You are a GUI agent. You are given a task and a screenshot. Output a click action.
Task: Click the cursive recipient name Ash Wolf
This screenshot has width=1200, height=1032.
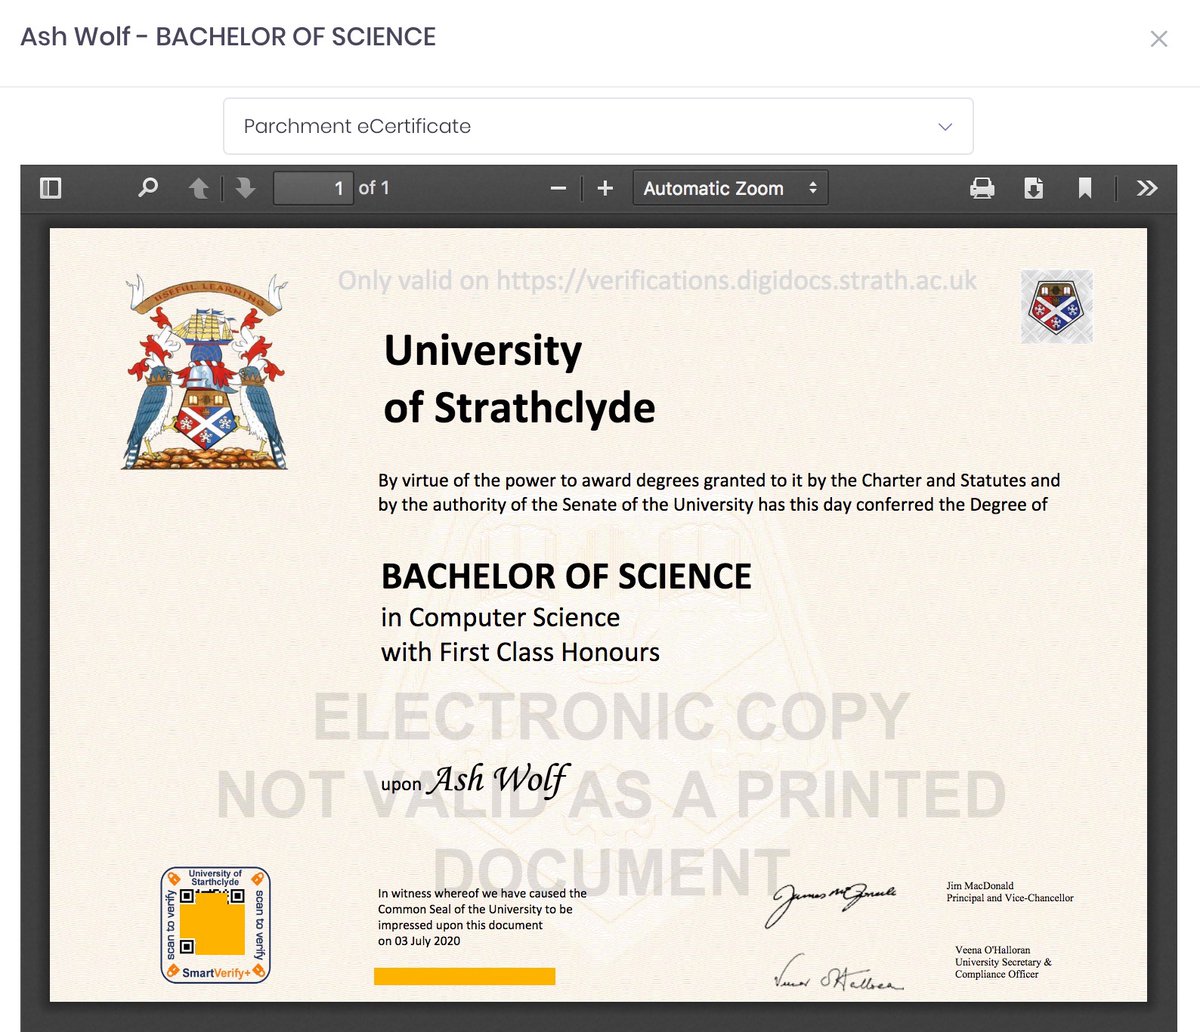[498, 779]
